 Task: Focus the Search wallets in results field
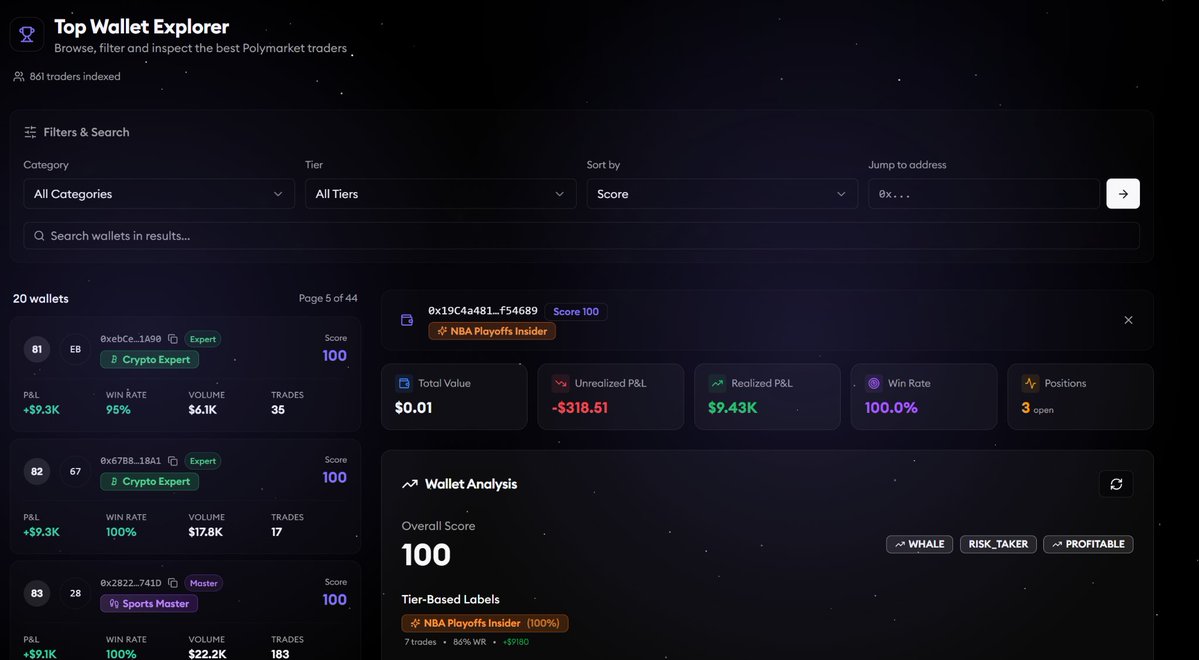coord(581,236)
